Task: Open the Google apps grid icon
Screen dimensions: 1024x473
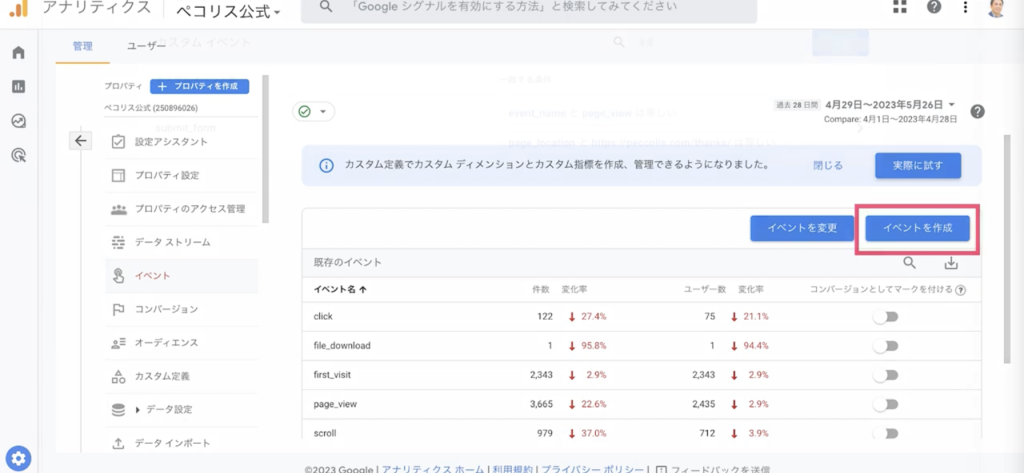Action: point(899,7)
